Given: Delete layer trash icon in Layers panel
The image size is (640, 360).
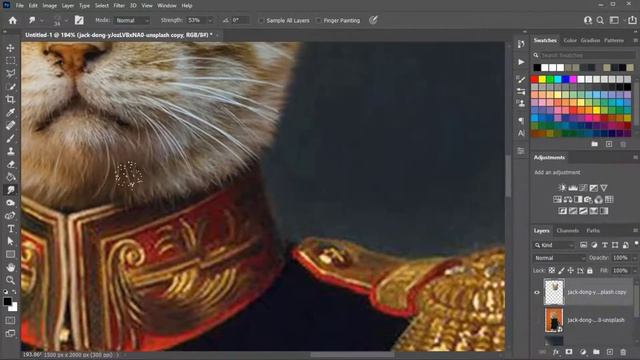Looking at the screenshot, I should click(623, 352).
